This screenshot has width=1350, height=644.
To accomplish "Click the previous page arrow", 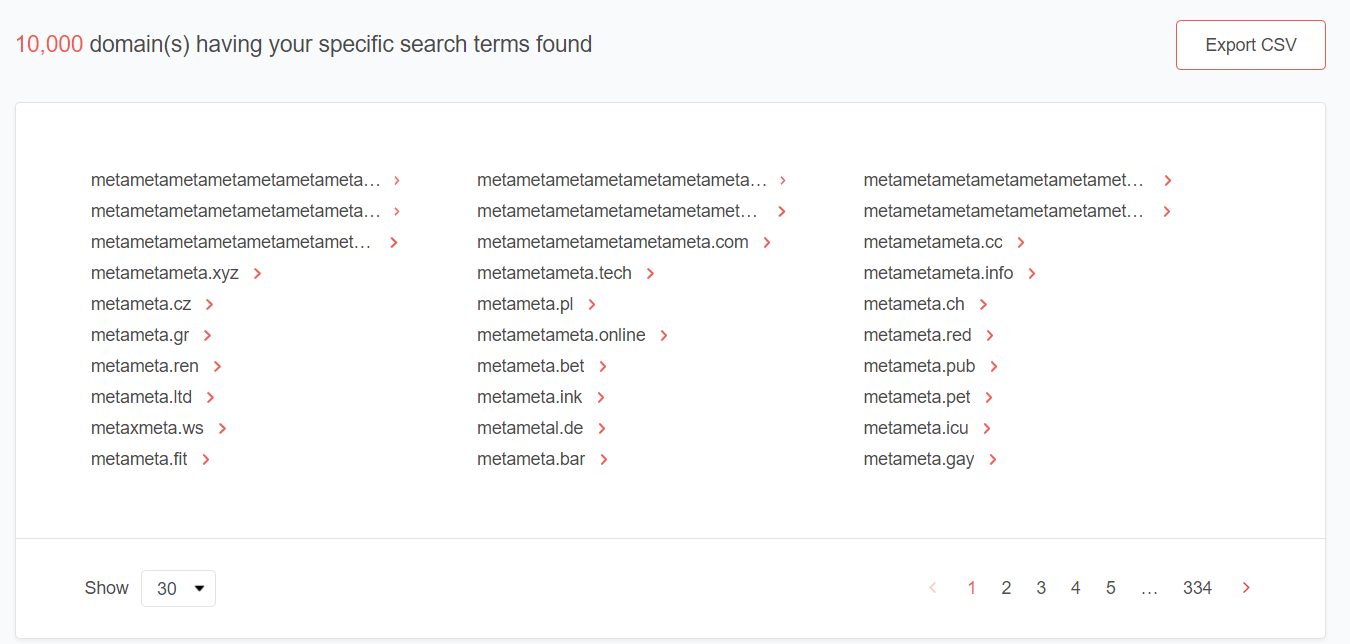I will point(933,588).
